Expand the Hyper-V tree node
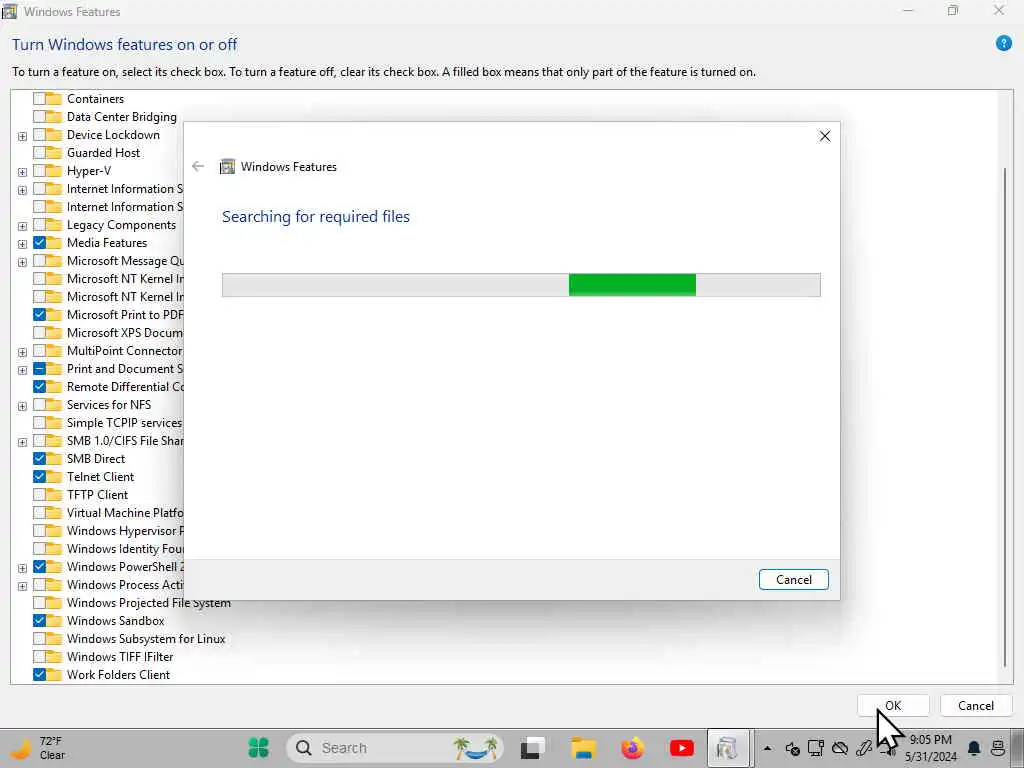1024x768 pixels. pos(22,172)
